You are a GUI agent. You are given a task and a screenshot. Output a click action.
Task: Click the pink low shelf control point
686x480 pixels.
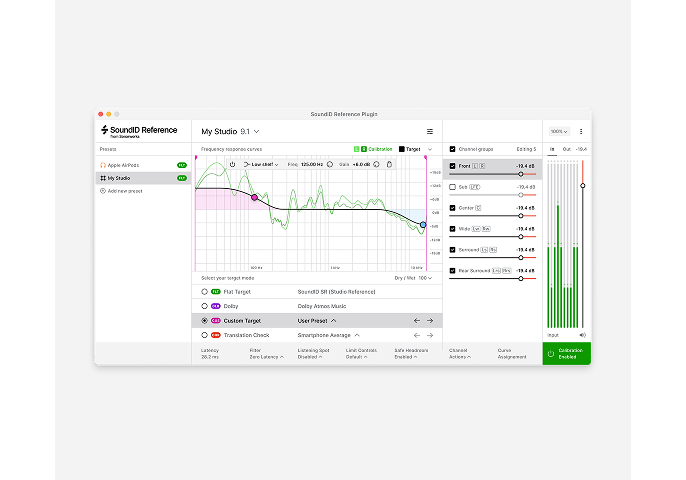pyautogui.click(x=254, y=198)
